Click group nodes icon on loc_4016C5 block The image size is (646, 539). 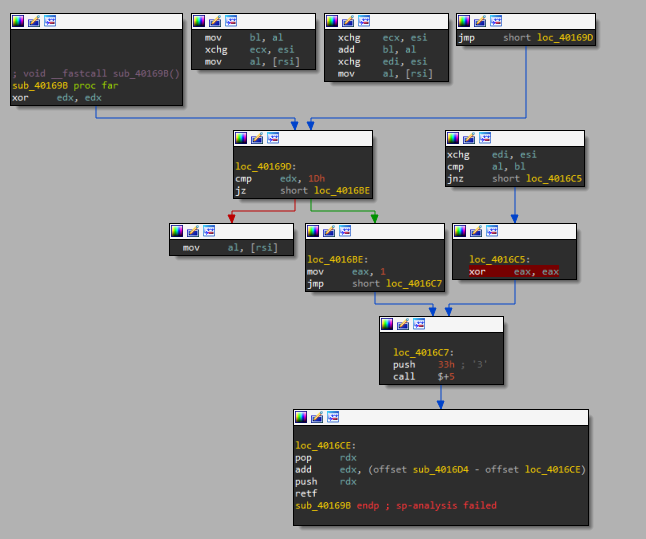coord(492,230)
